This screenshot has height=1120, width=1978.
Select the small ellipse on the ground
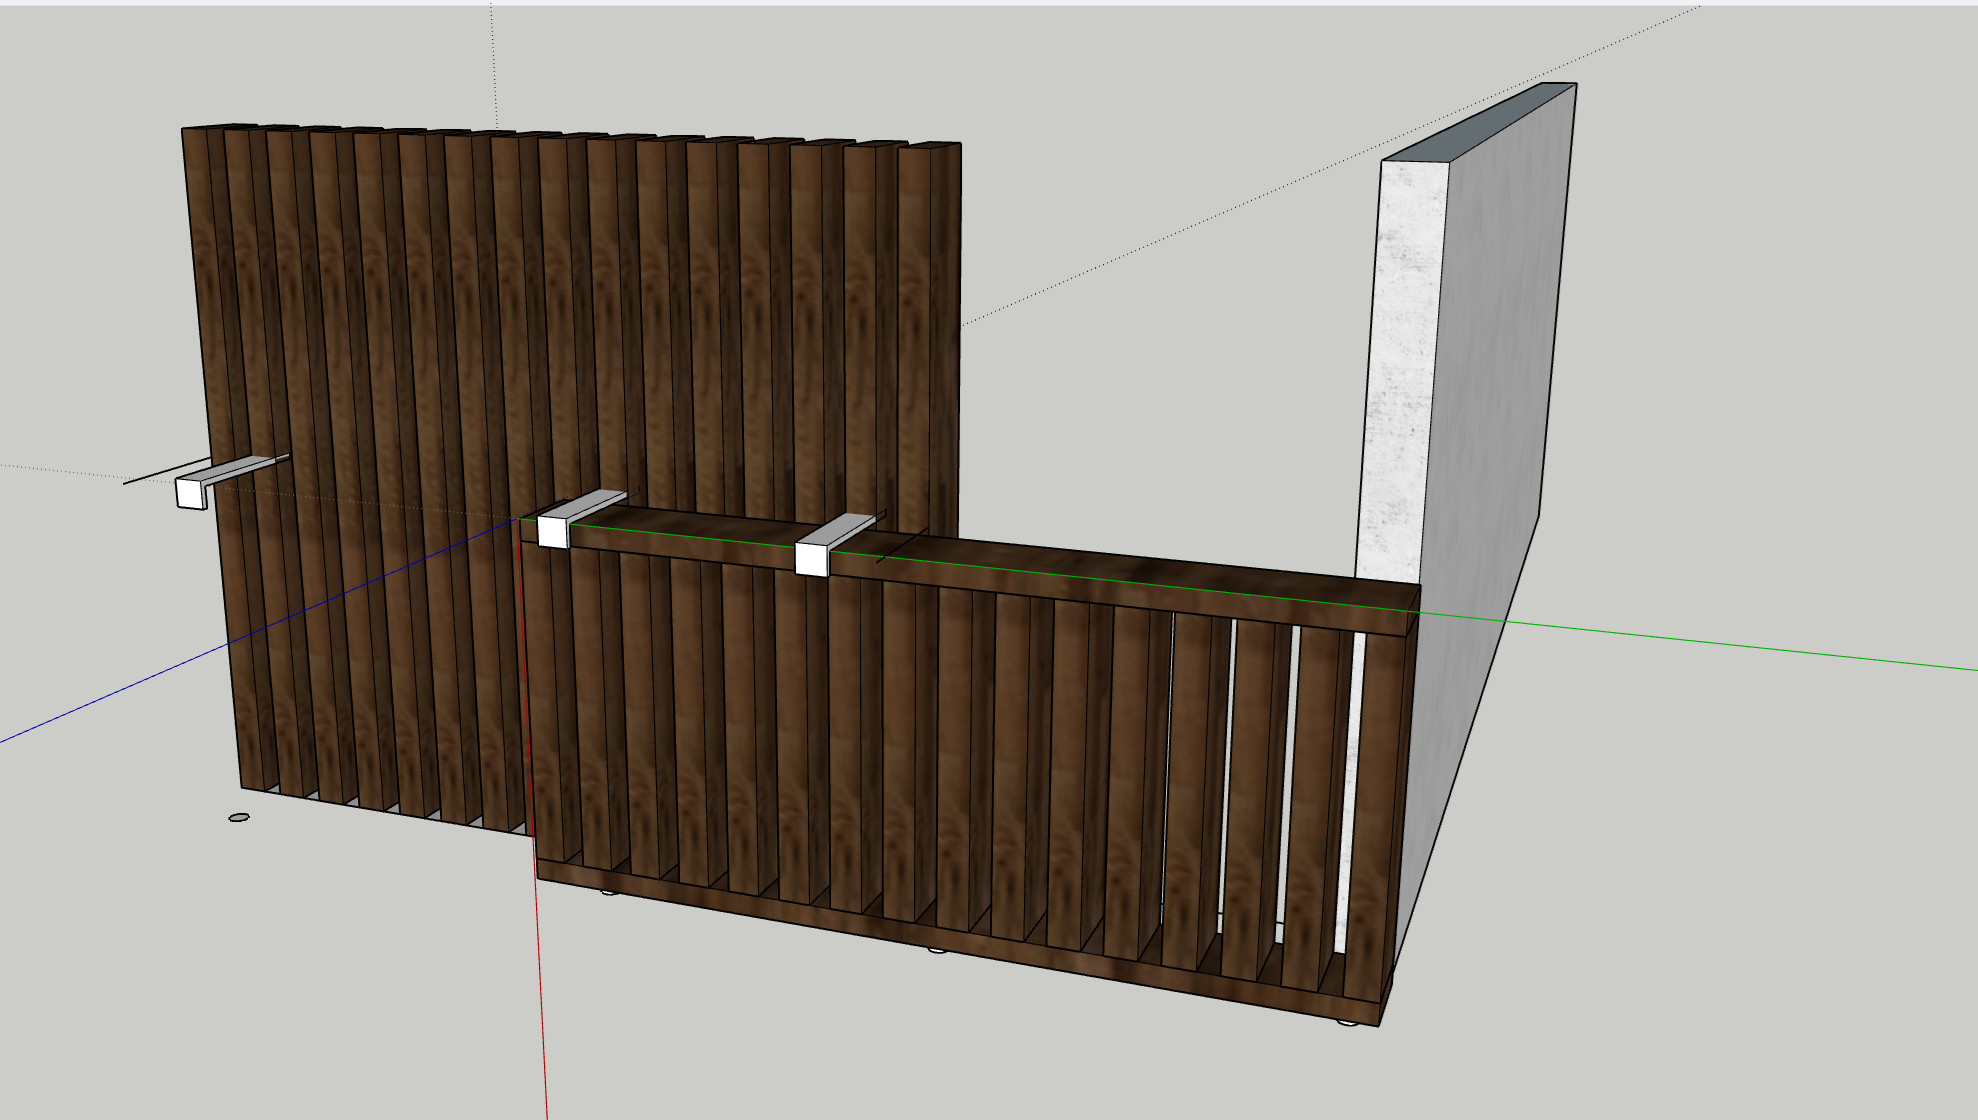coord(239,818)
